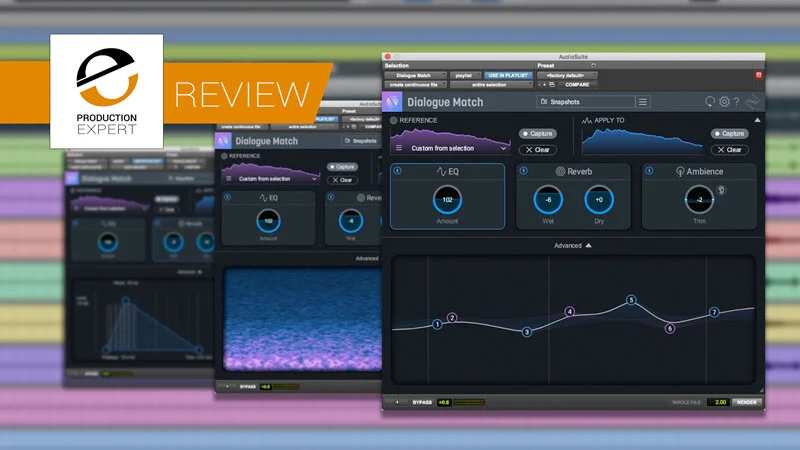
Task: Click the Ambience Trim knob showing -2
Action: click(x=699, y=199)
